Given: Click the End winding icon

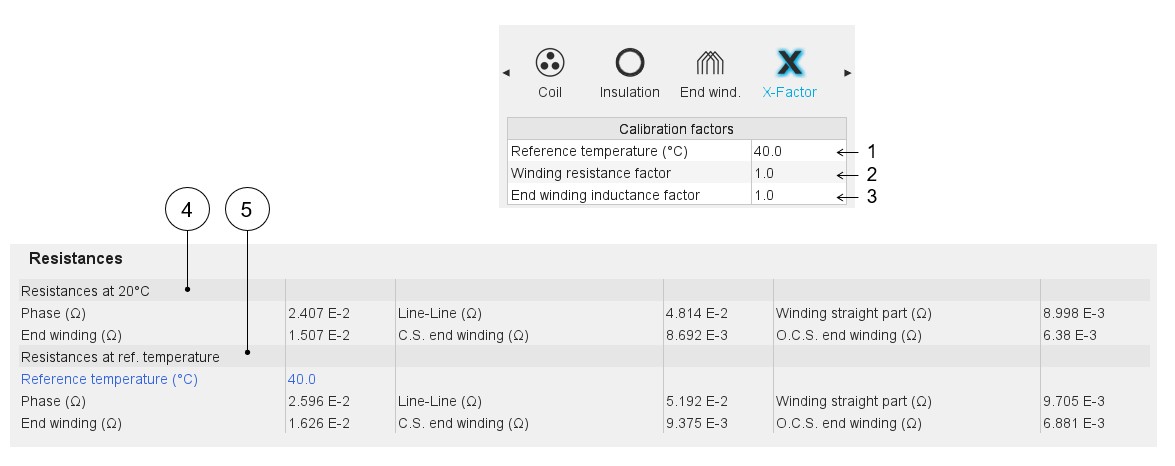Looking at the screenshot, I should click(710, 63).
